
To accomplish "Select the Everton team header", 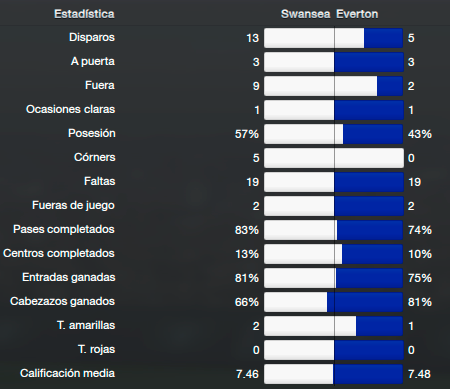I will coord(357,14).
